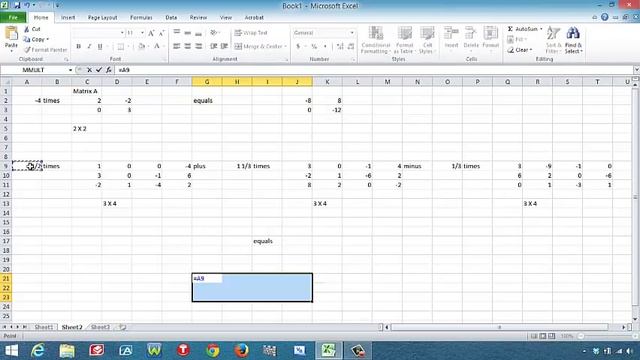Click the Merge & Center button

click(259, 47)
